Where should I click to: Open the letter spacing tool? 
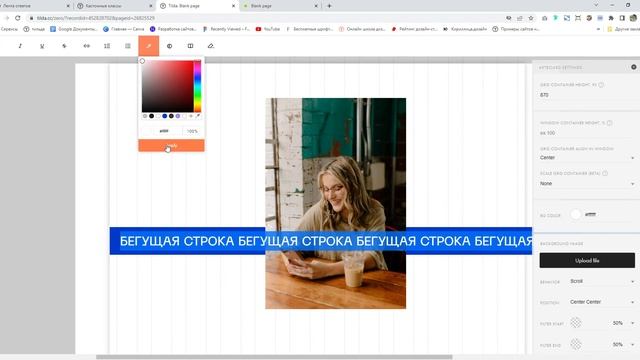pyautogui.click(x=87, y=46)
